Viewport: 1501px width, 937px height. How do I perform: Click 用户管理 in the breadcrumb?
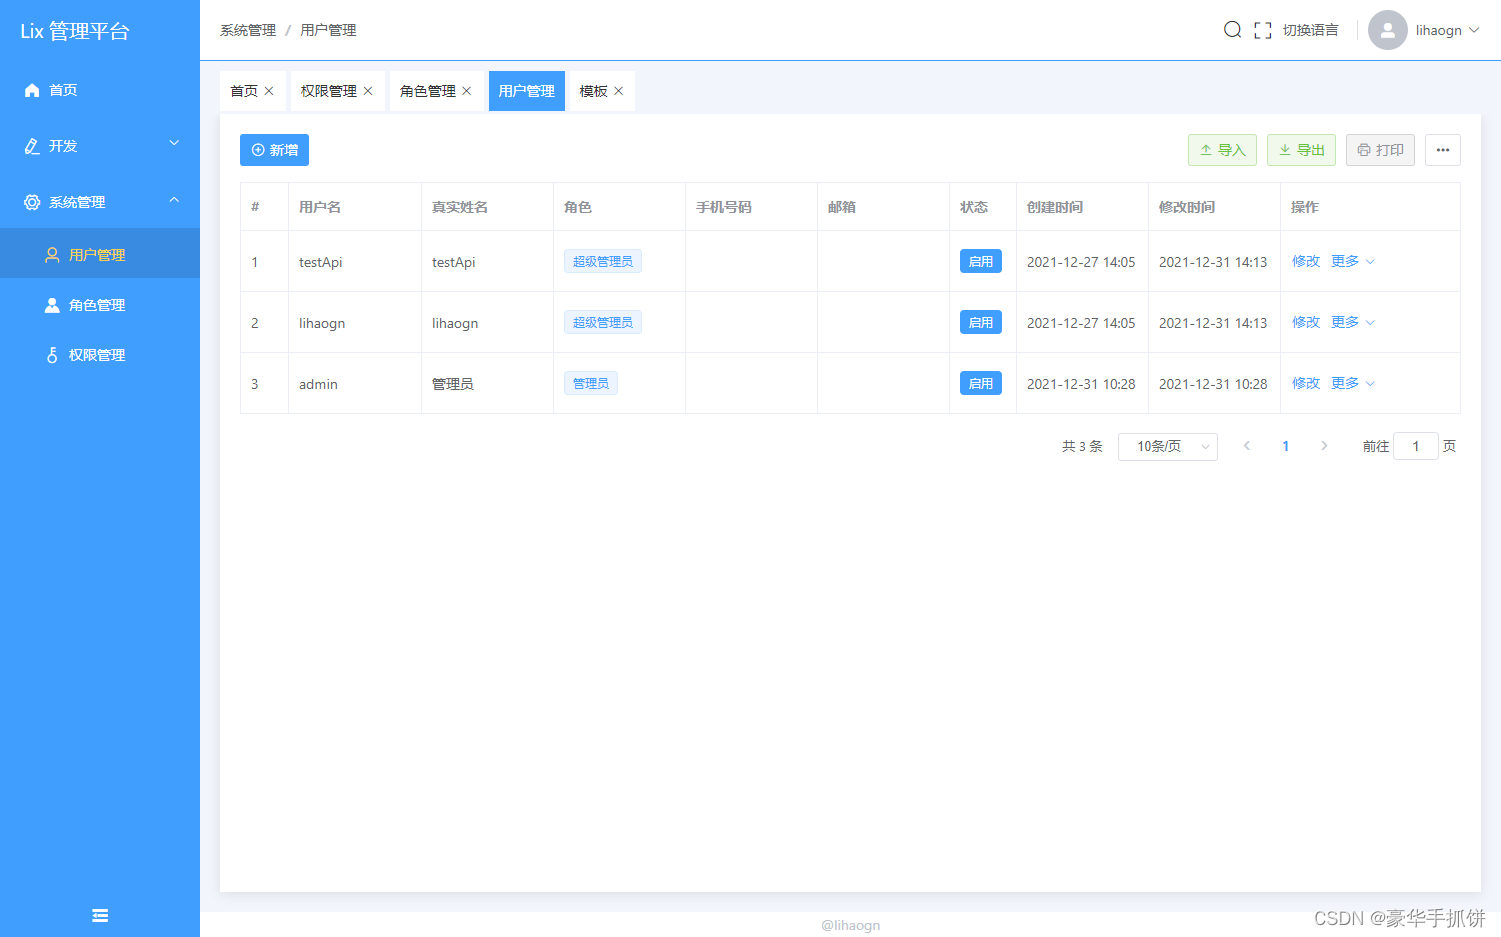click(328, 30)
